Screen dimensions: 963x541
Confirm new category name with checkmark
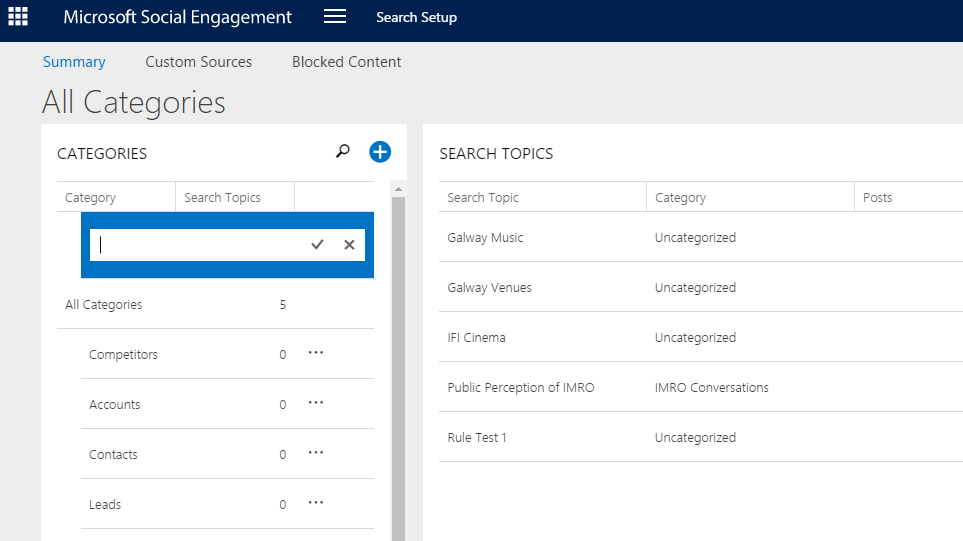point(317,244)
